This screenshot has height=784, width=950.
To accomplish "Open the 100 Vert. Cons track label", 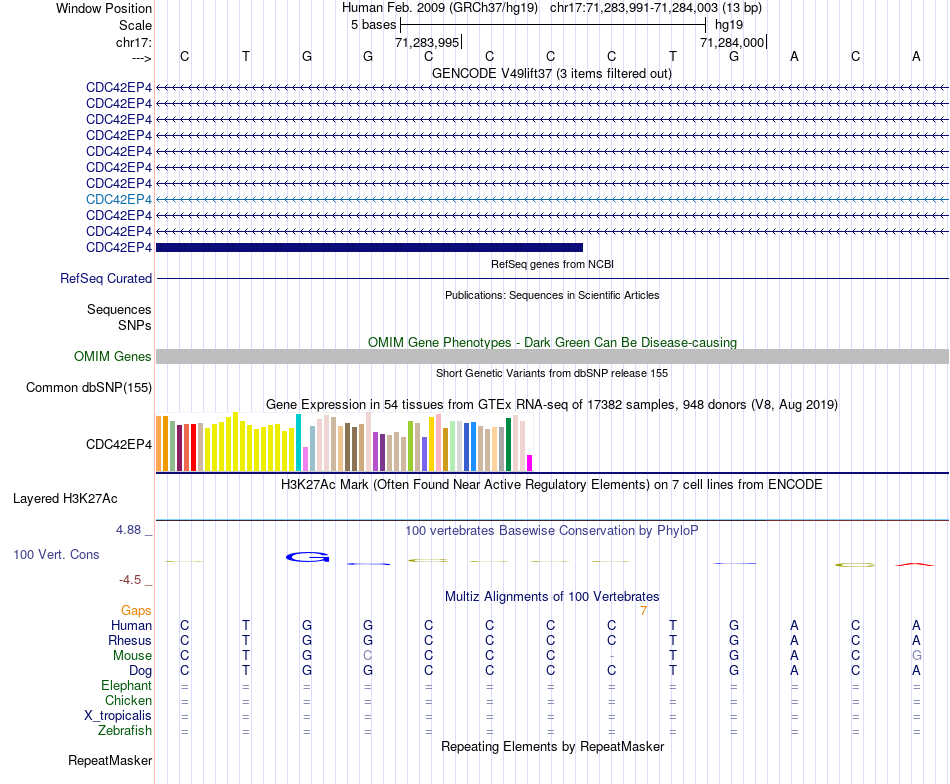I will [56, 554].
